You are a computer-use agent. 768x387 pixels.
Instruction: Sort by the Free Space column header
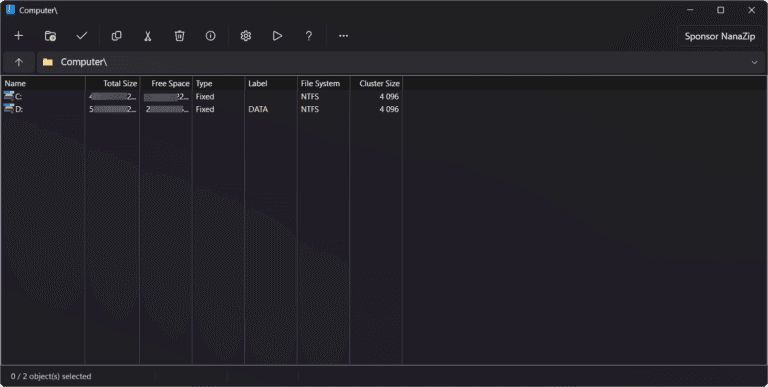[x=166, y=83]
